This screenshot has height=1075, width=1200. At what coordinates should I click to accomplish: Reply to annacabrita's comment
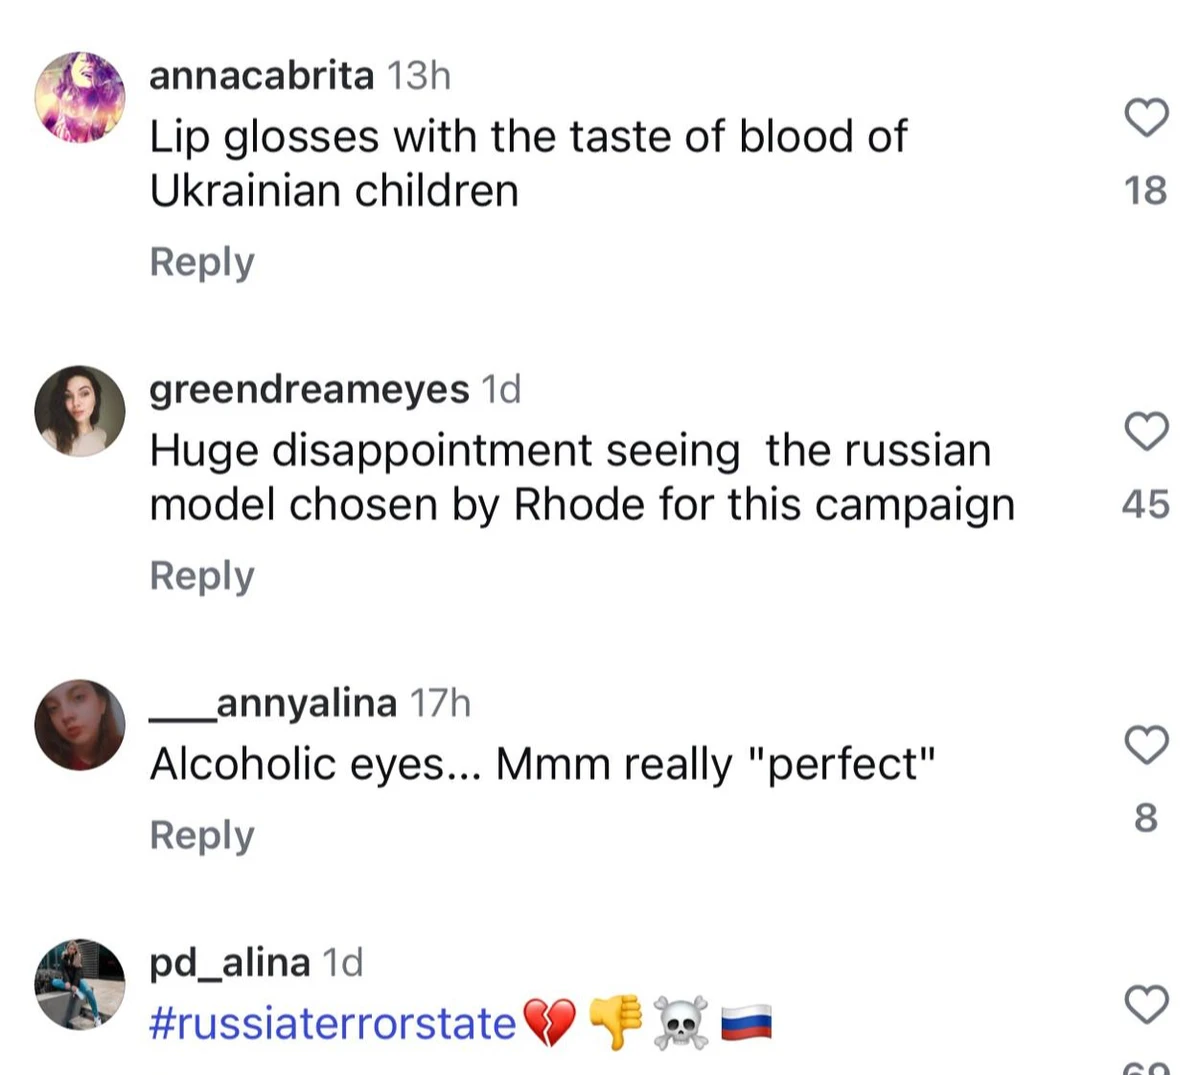tap(202, 262)
